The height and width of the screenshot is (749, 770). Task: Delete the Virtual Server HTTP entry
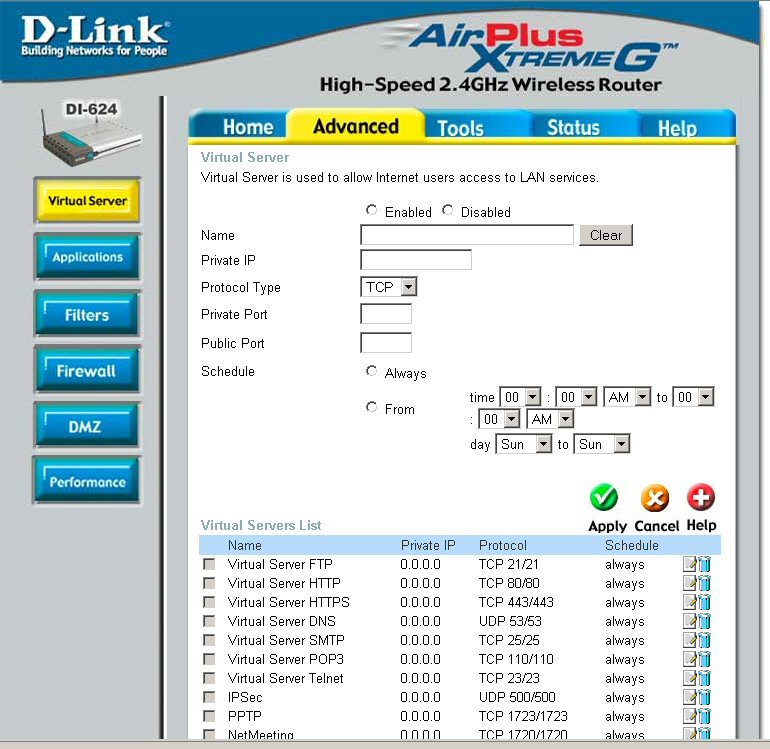[704, 583]
